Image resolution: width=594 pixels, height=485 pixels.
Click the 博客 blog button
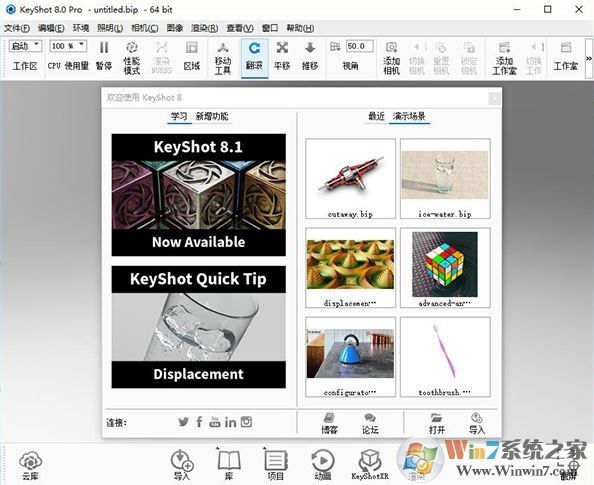329,424
